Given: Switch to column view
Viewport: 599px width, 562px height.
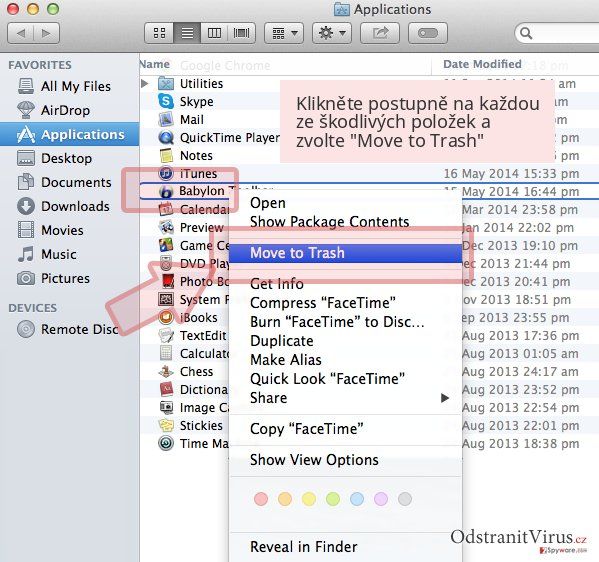Looking at the screenshot, I should pos(214,33).
